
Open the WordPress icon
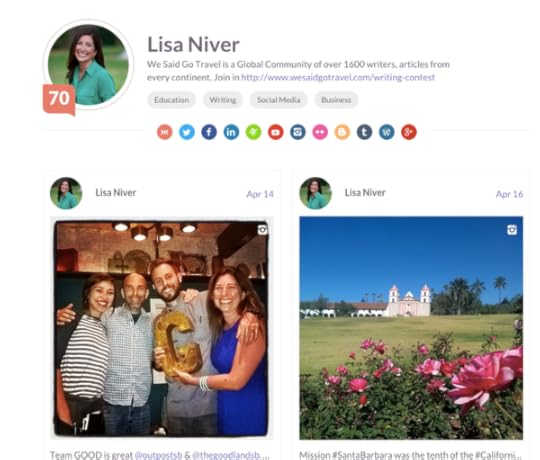pos(387,132)
